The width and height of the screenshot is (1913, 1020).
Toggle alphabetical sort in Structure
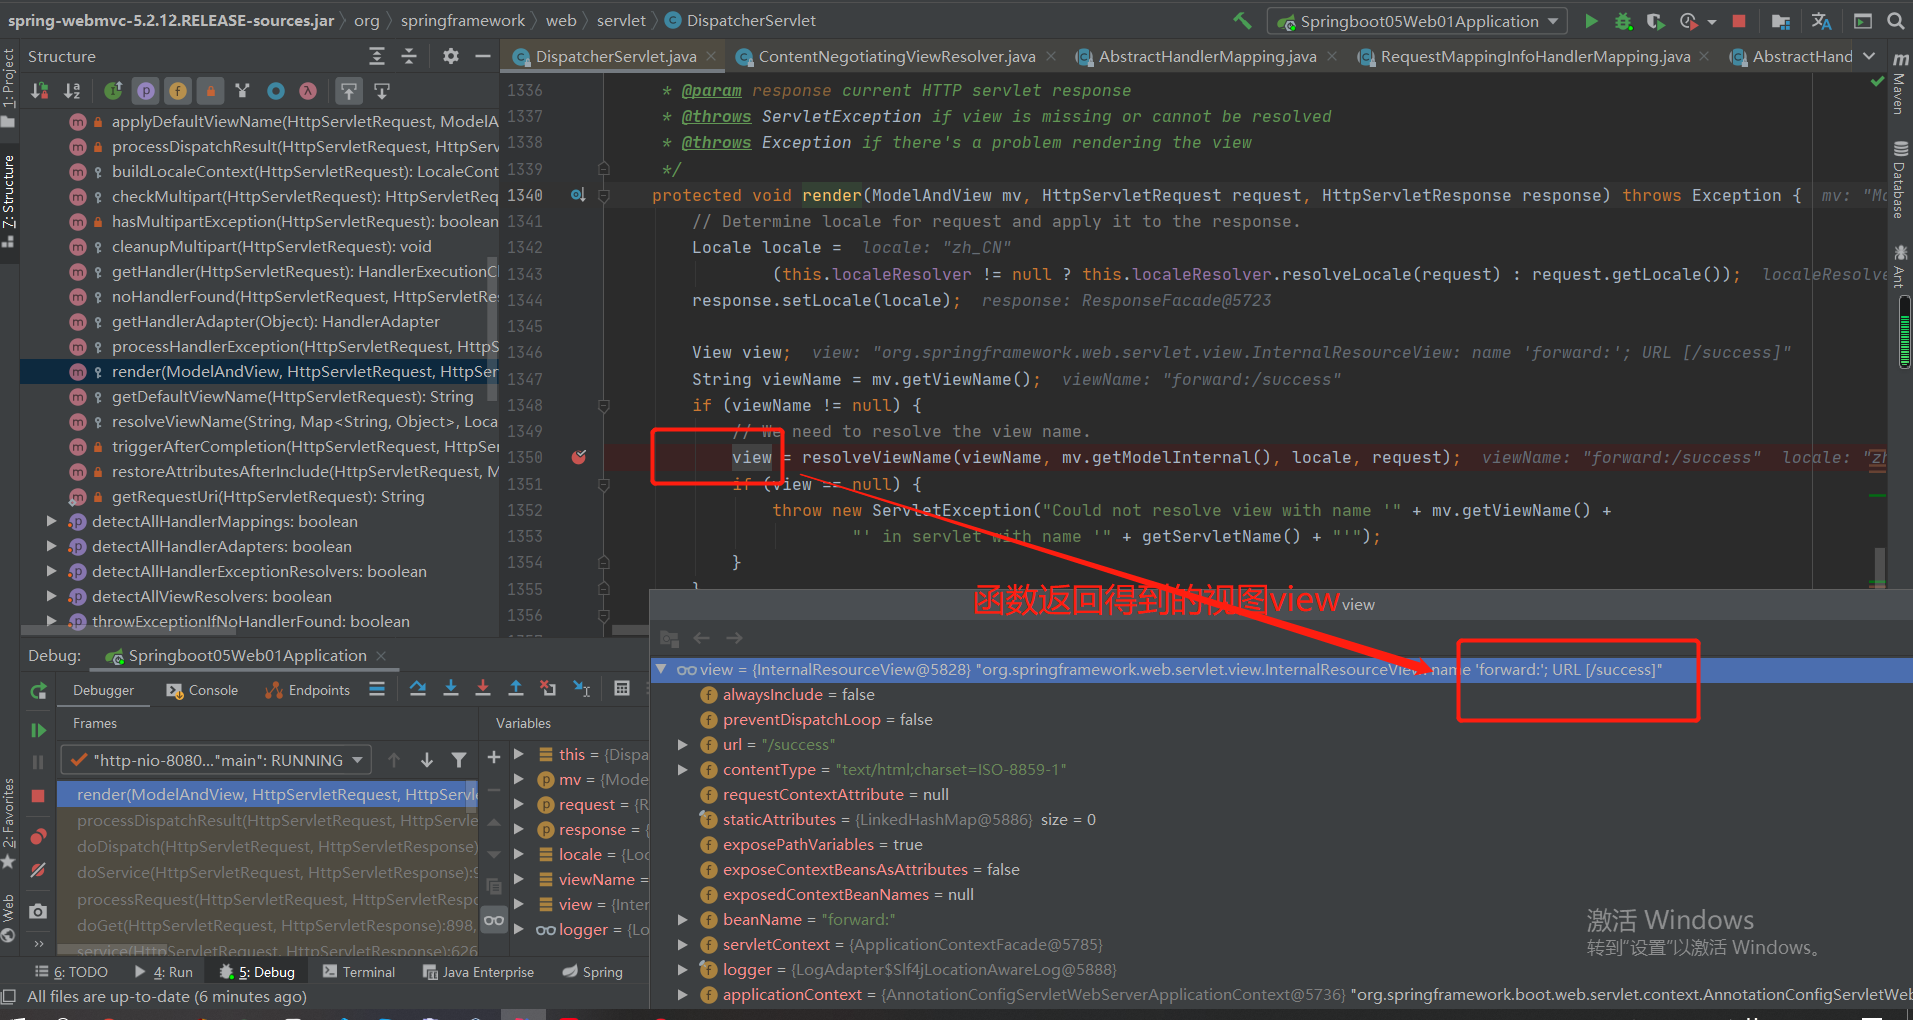tap(72, 91)
